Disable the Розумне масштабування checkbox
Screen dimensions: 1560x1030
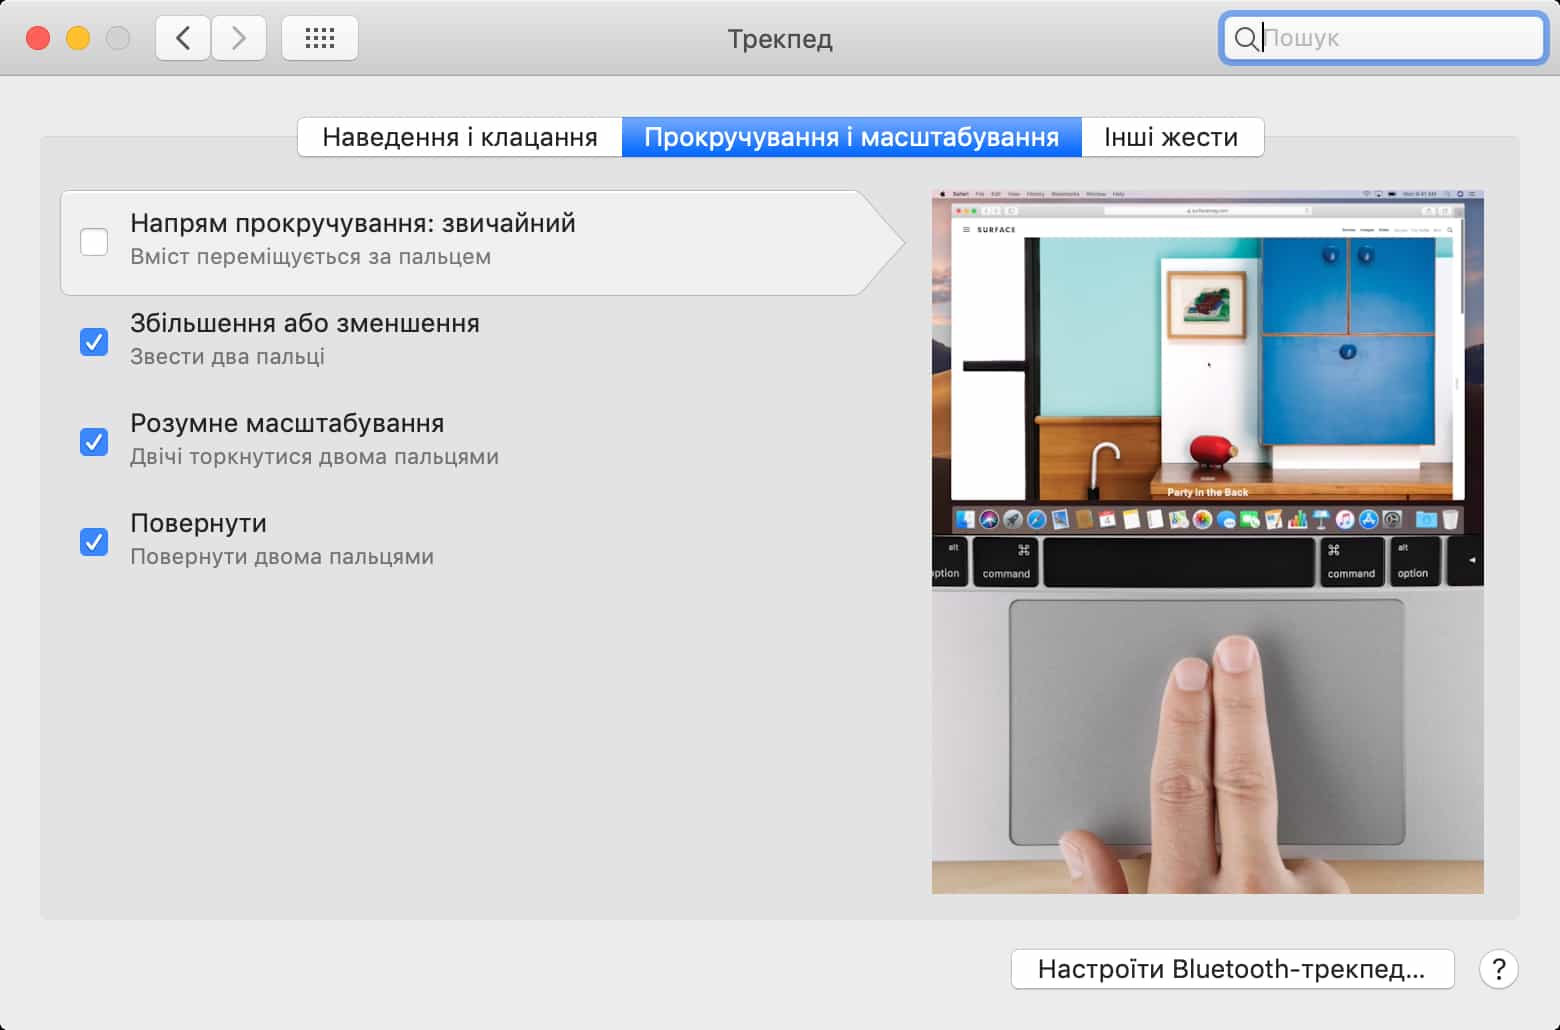94,442
